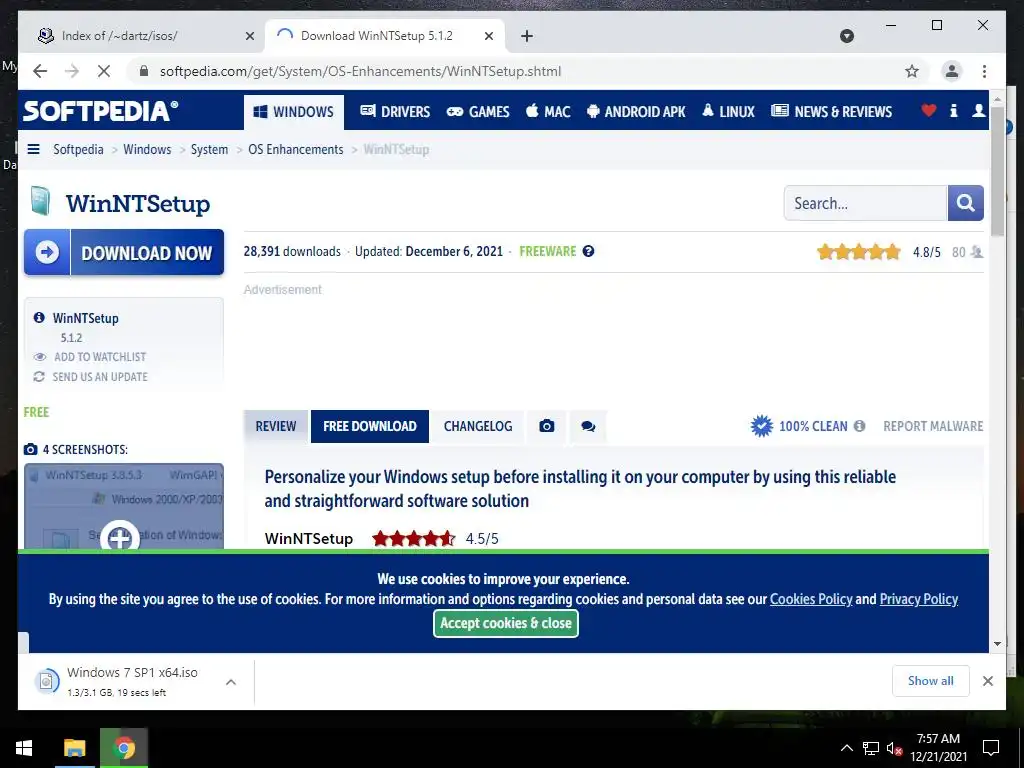Switch to the CHANGELOG tab

pos(477,426)
